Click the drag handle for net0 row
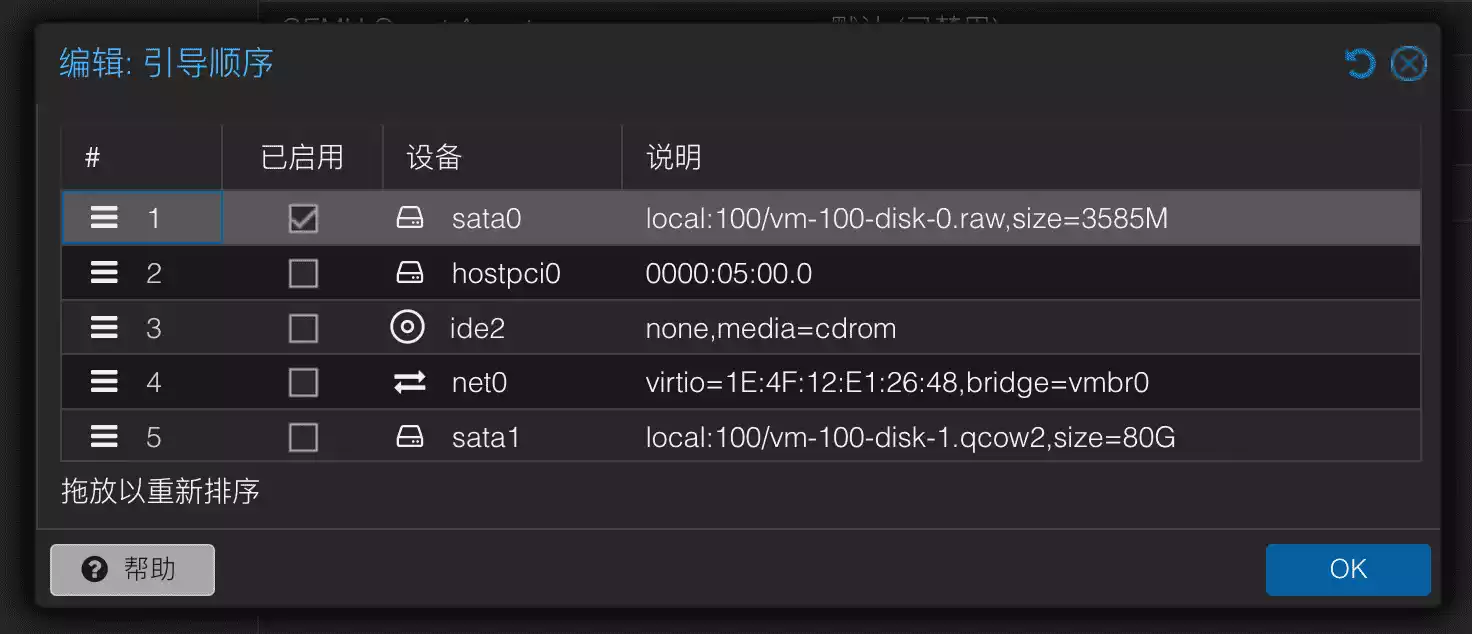Image resolution: width=1472 pixels, height=634 pixels. 104,382
